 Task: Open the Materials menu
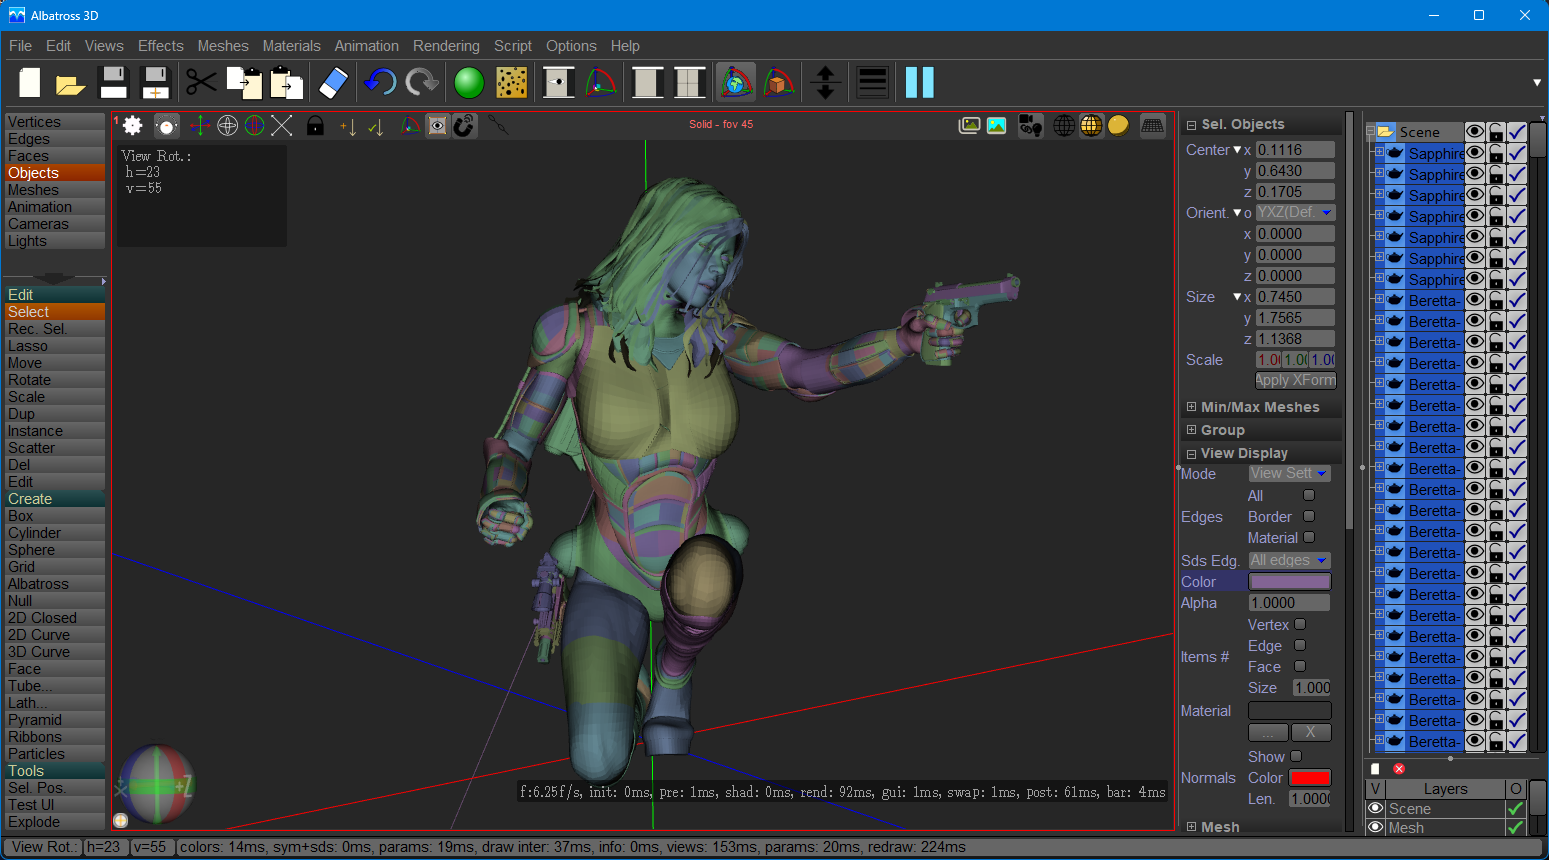tap(291, 46)
